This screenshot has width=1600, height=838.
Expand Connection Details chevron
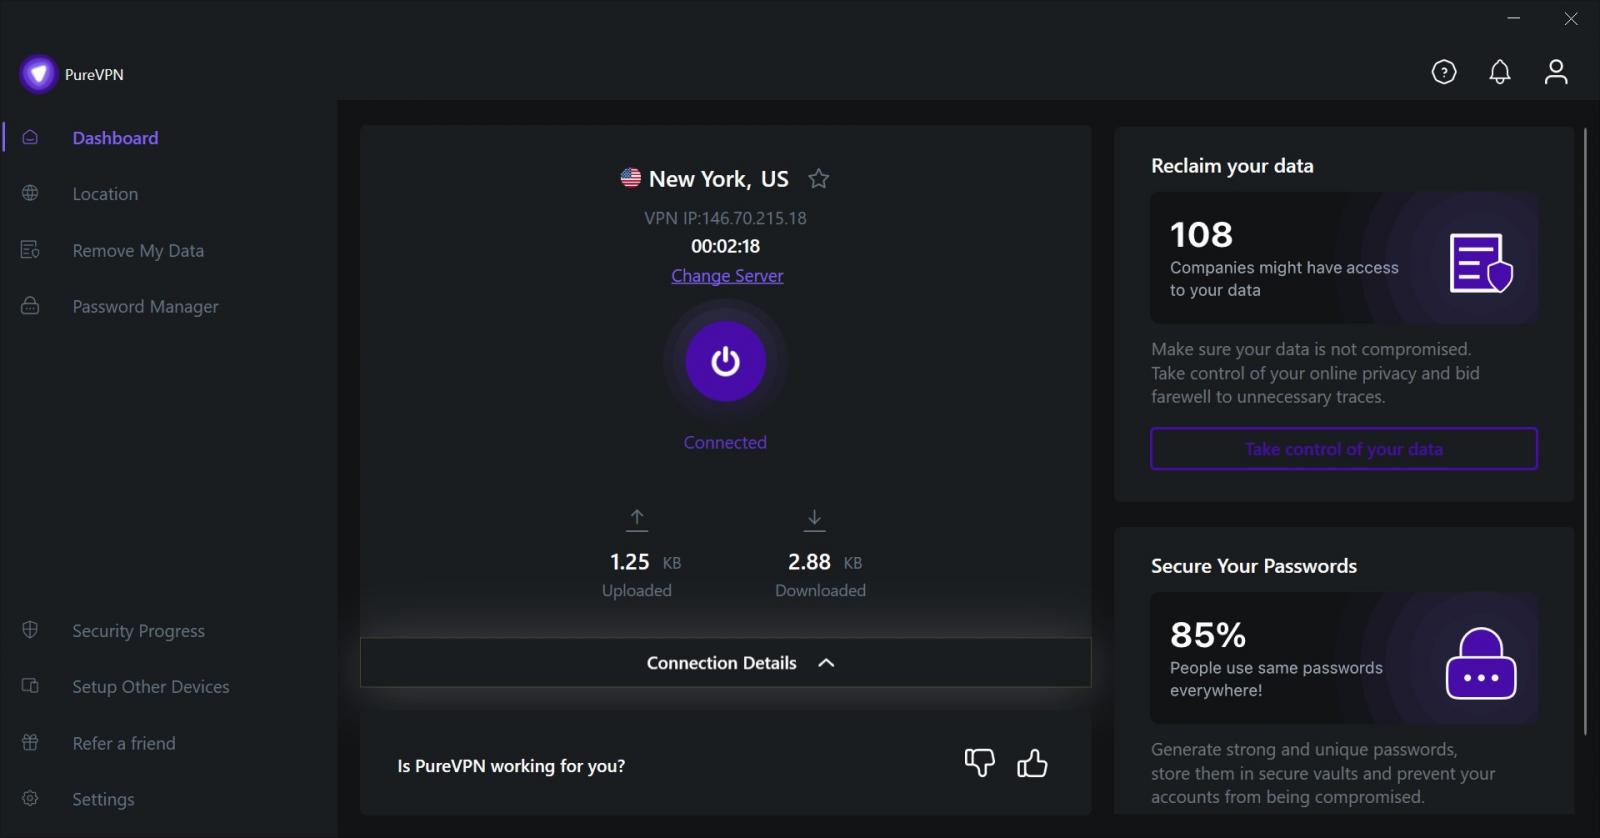[826, 663]
